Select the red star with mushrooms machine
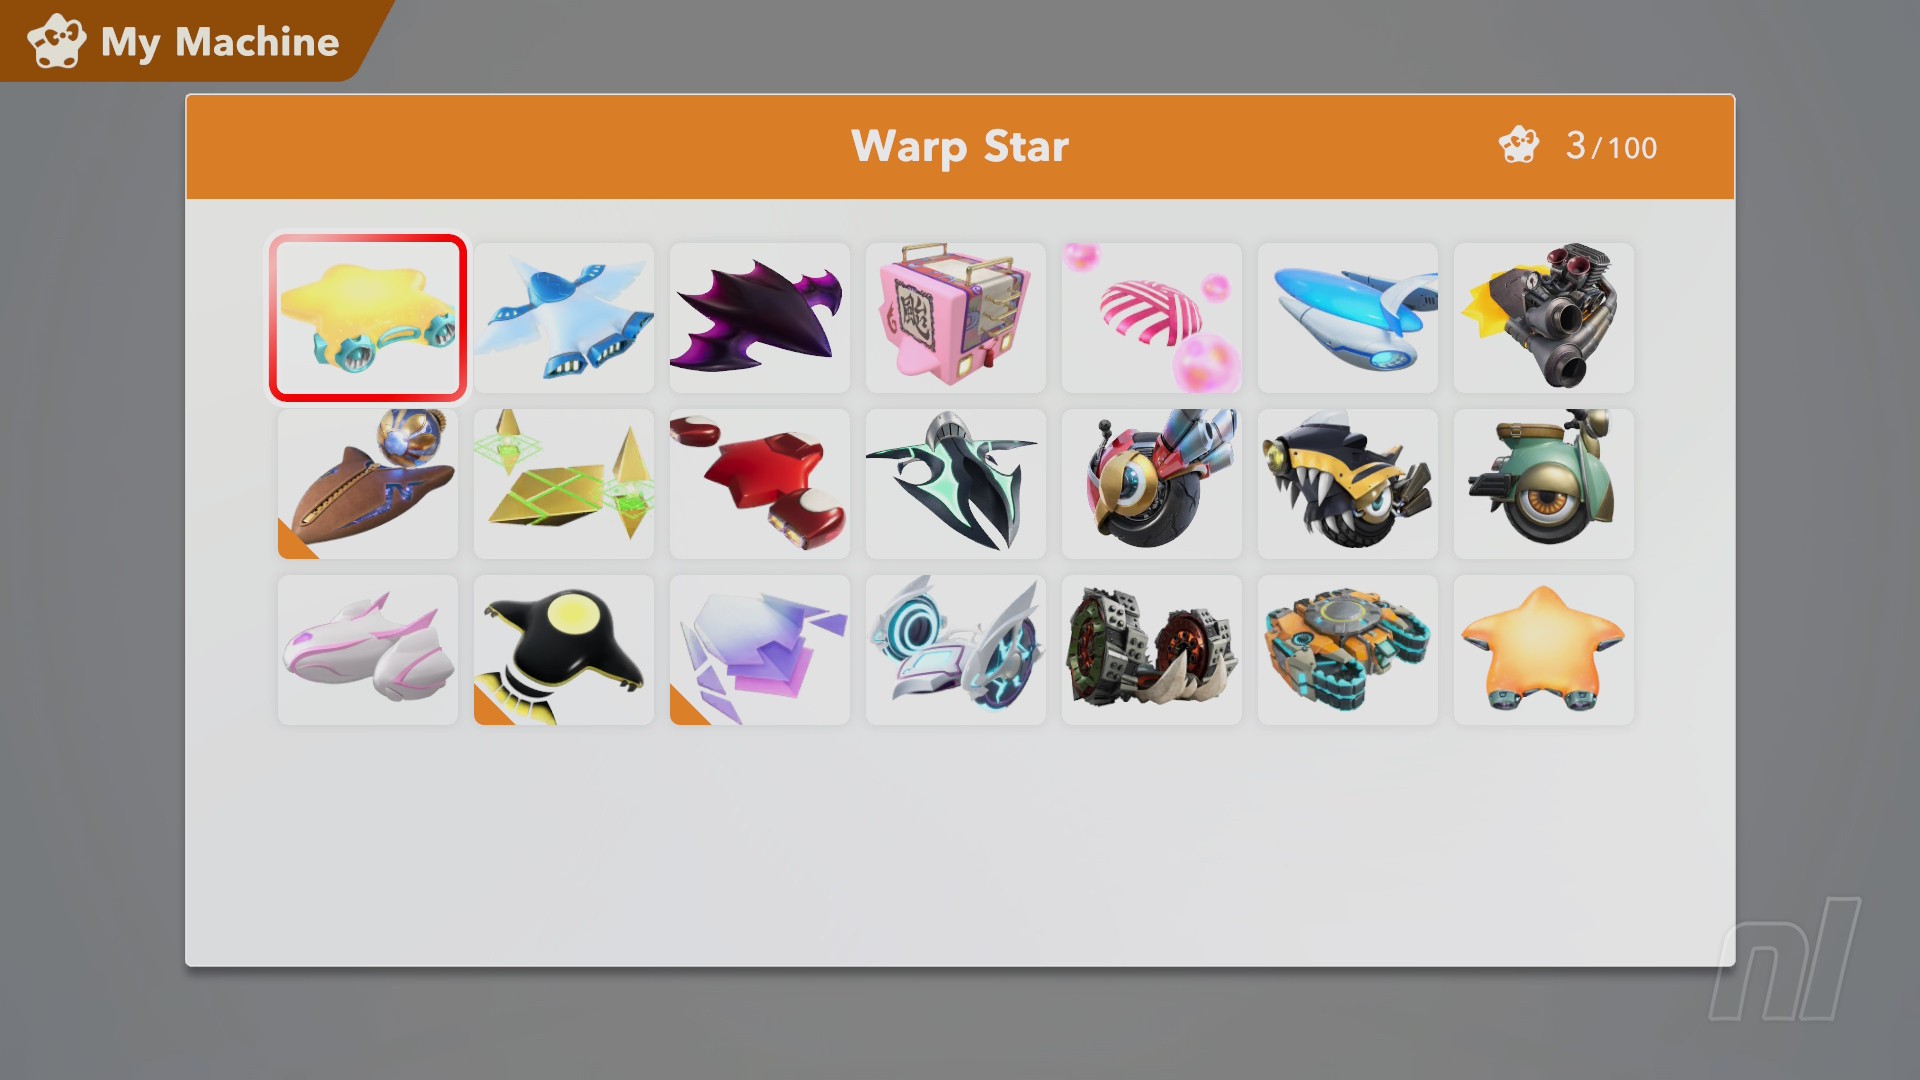The image size is (1920, 1080). tap(759, 484)
